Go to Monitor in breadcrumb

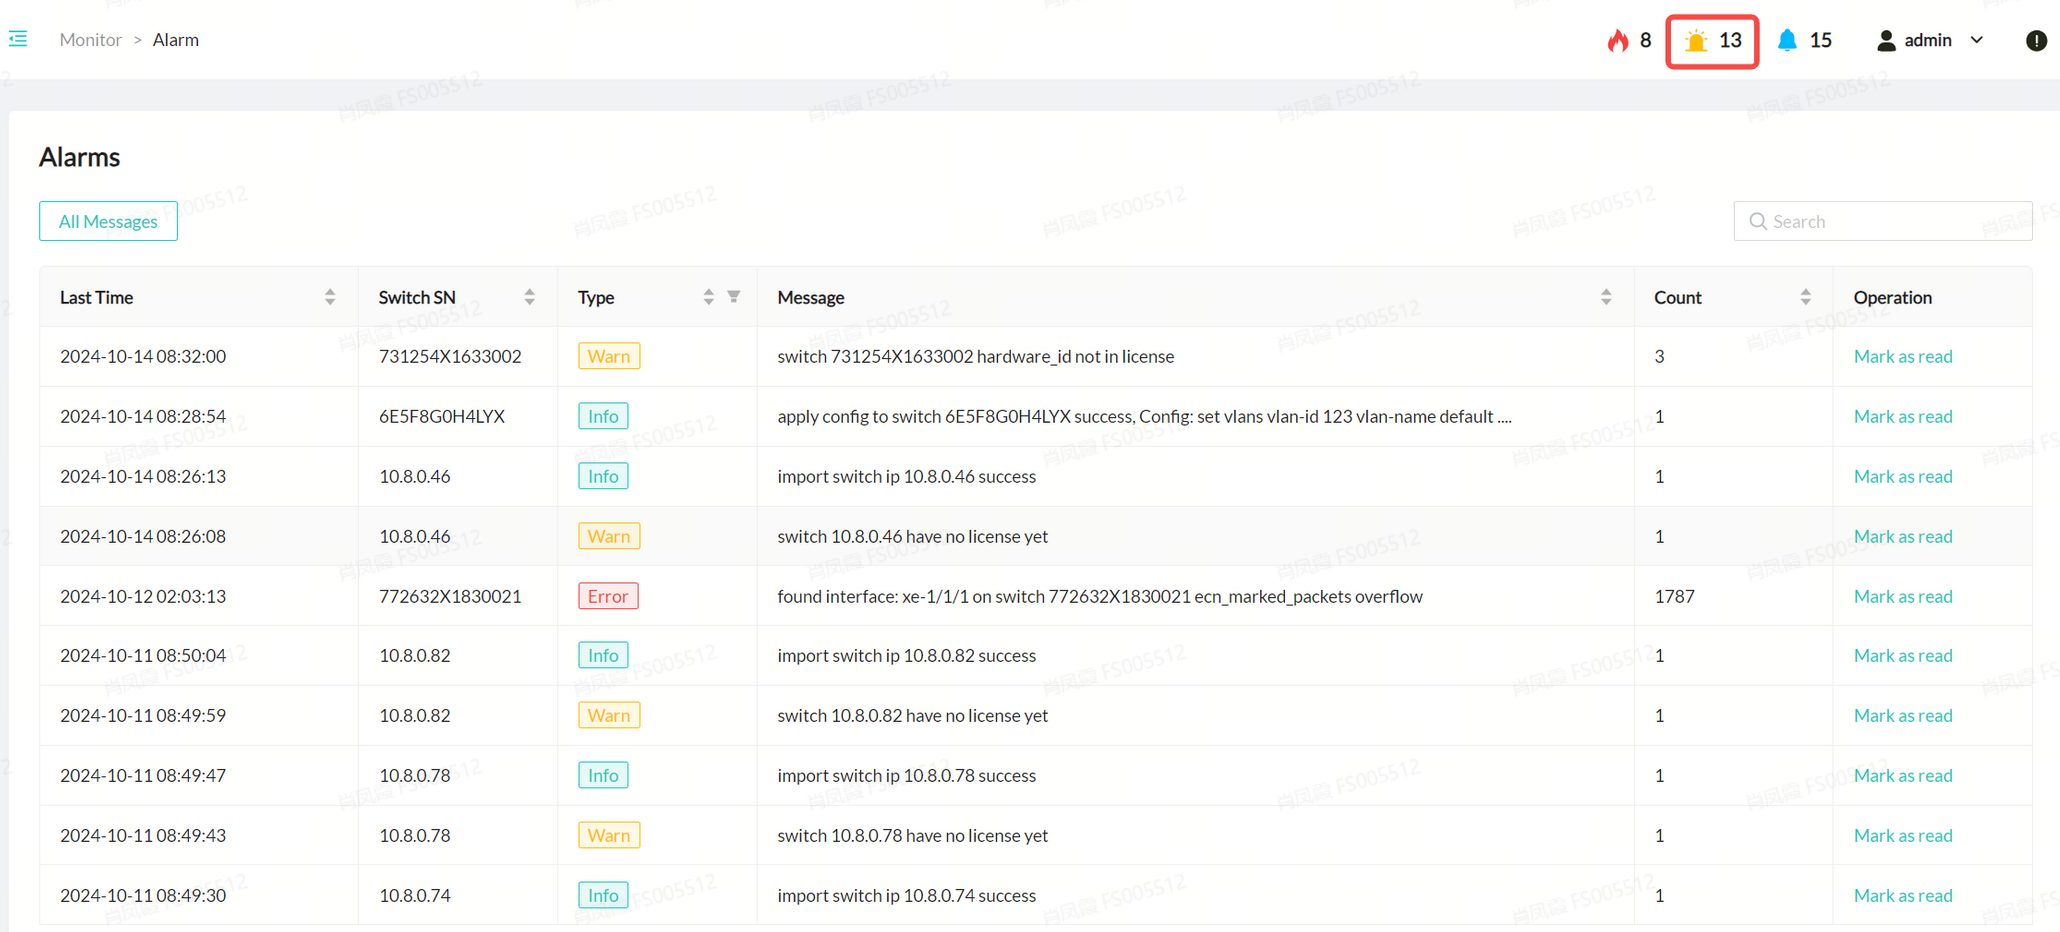tap(90, 40)
